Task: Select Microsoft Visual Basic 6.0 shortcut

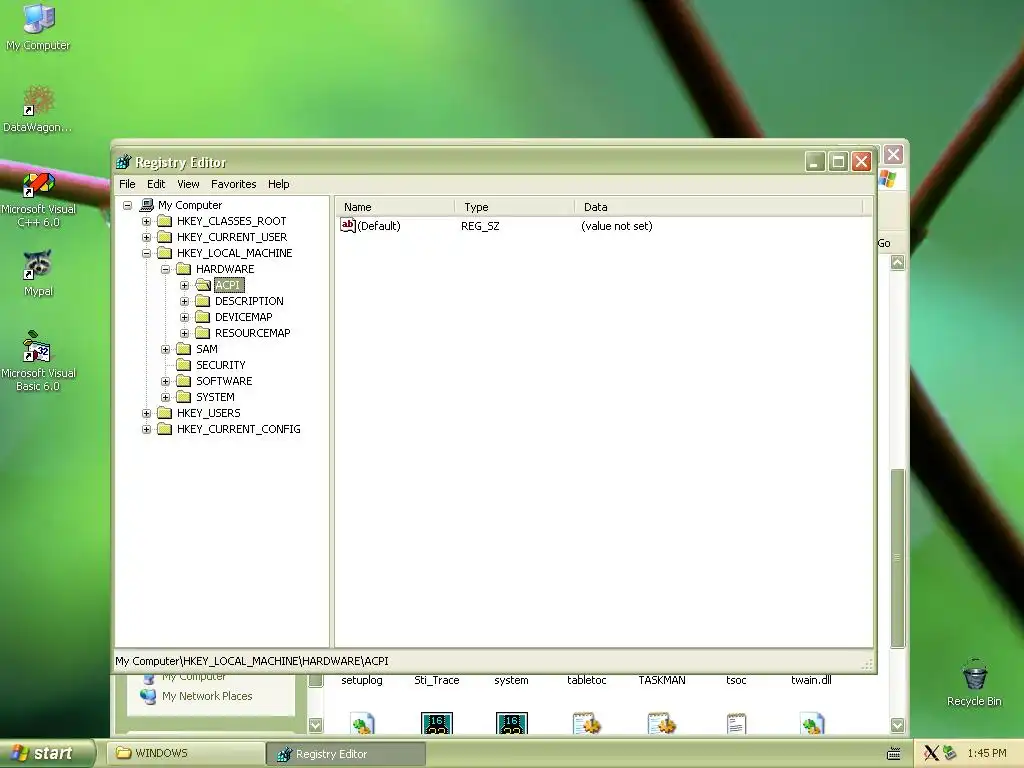Action: coord(38,362)
